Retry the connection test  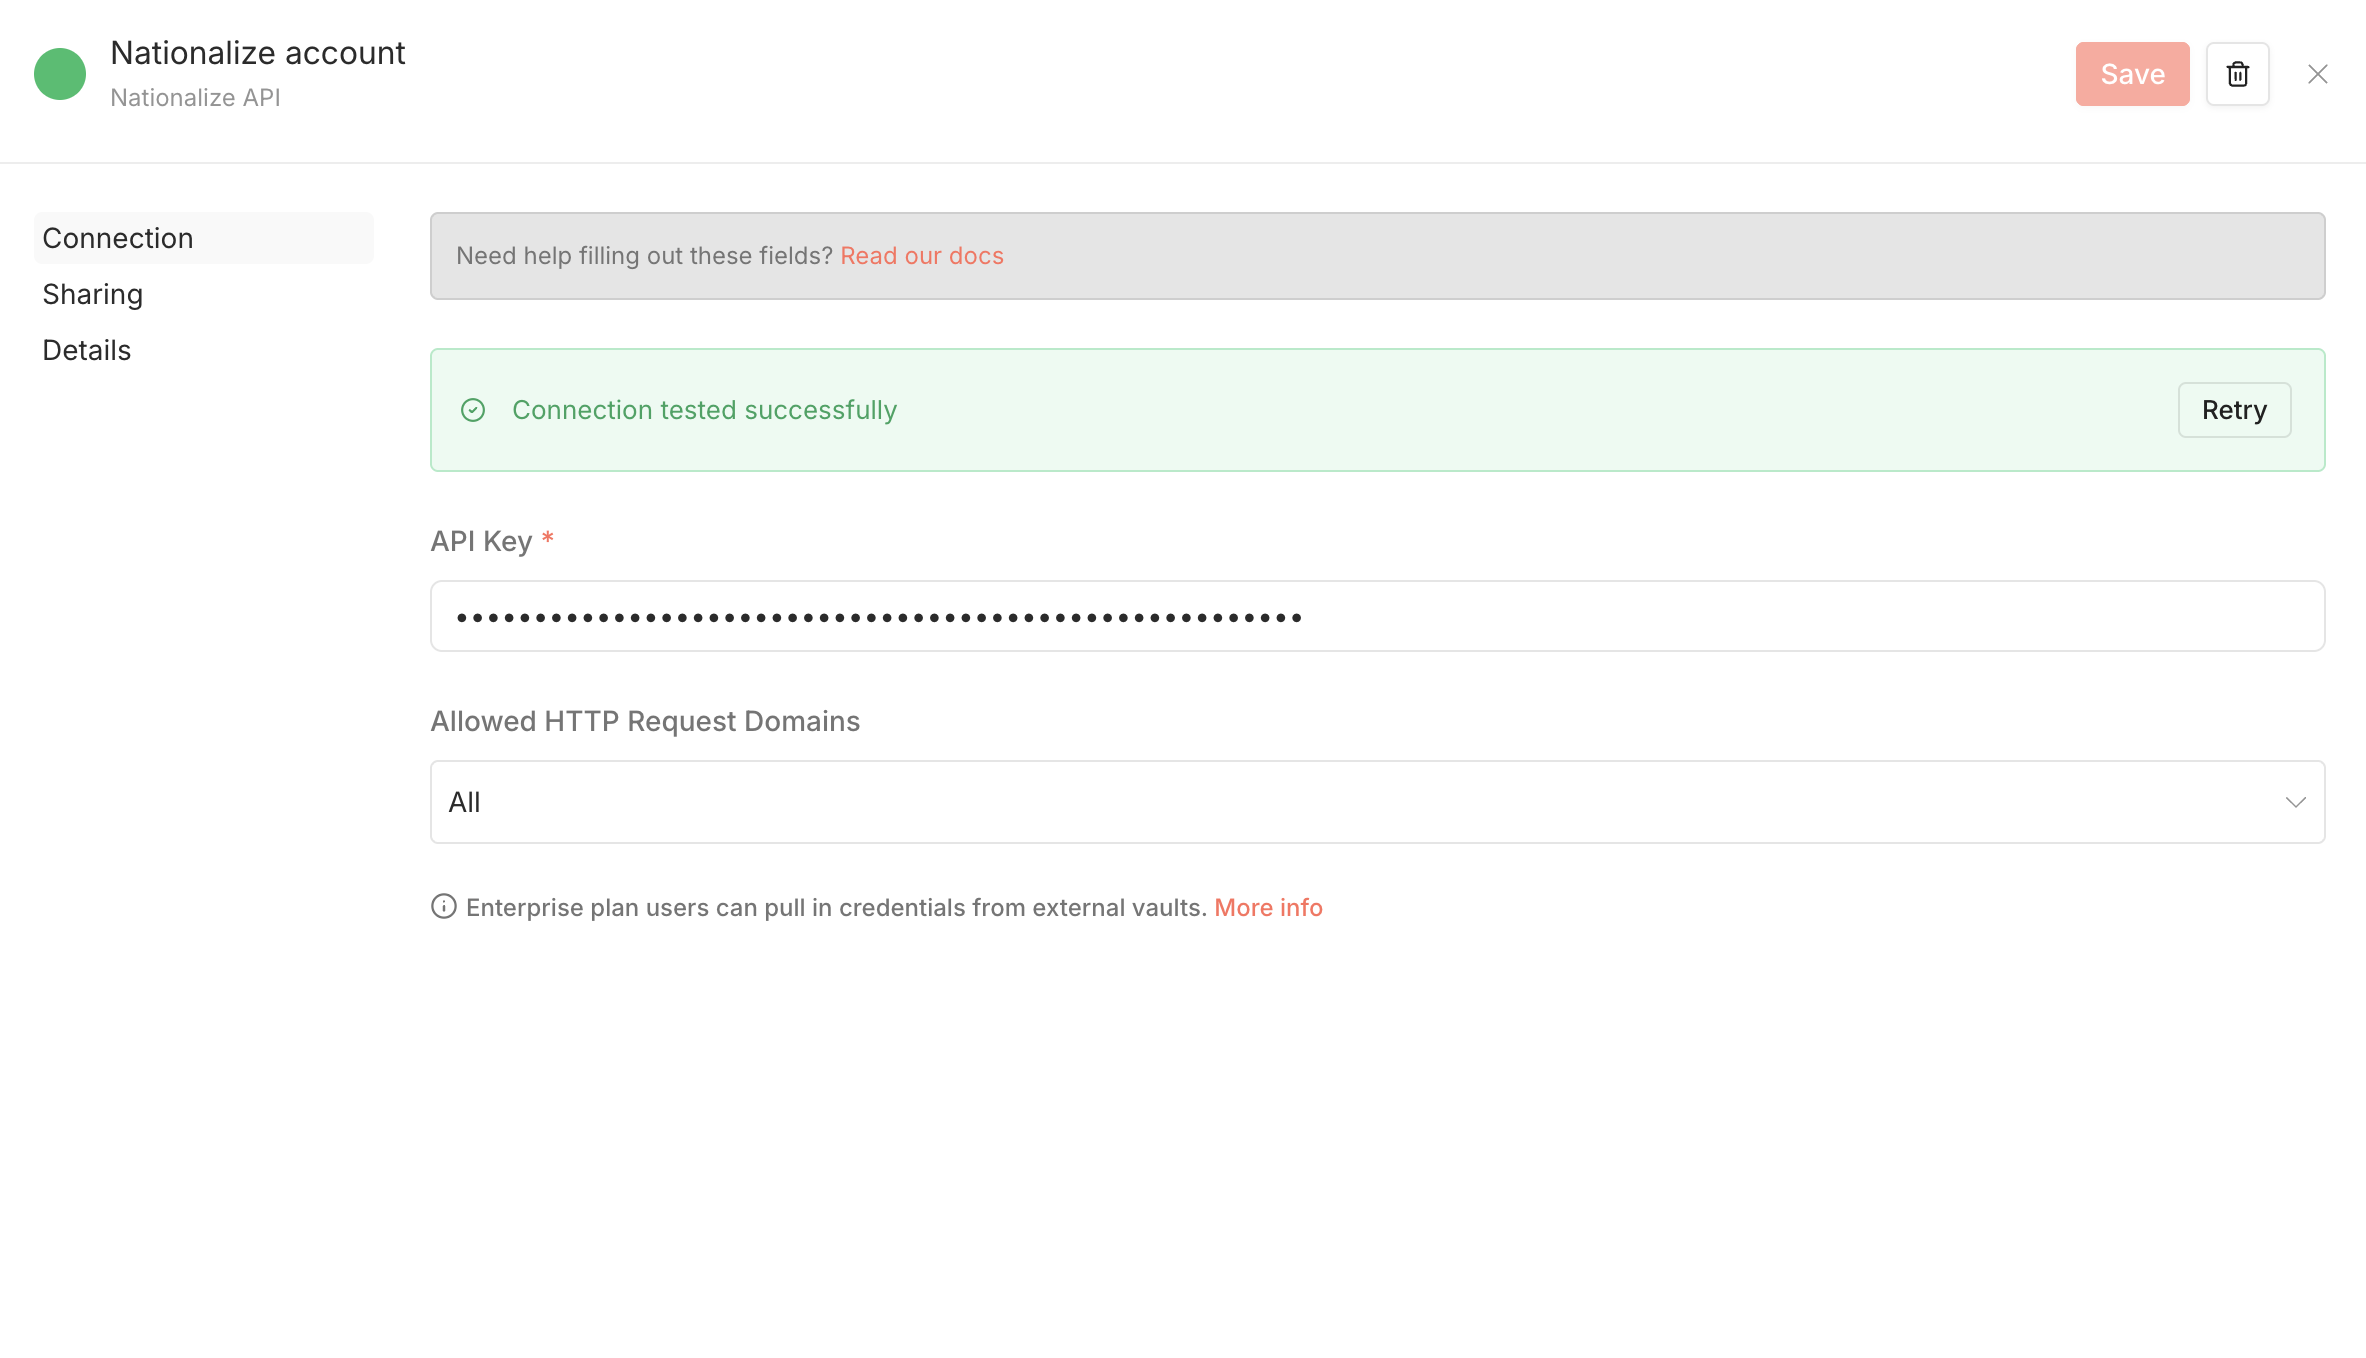[x=2235, y=410]
